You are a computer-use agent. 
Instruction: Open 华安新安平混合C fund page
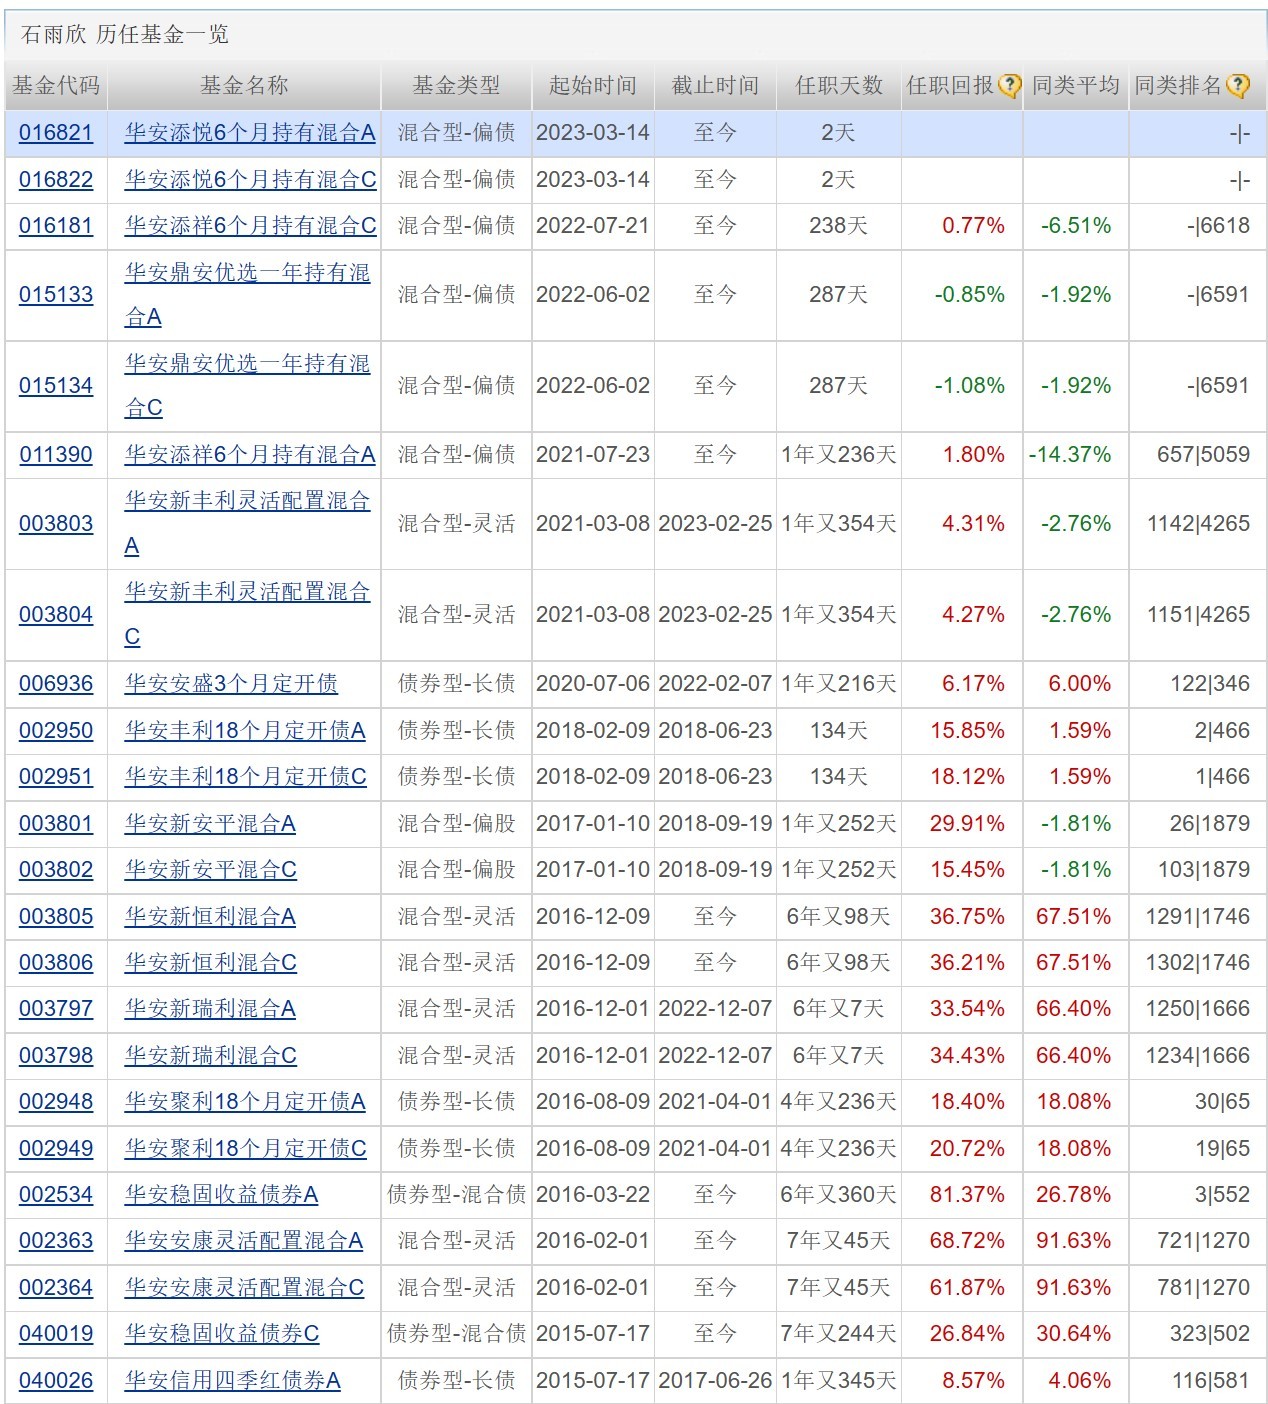point(211,870)
